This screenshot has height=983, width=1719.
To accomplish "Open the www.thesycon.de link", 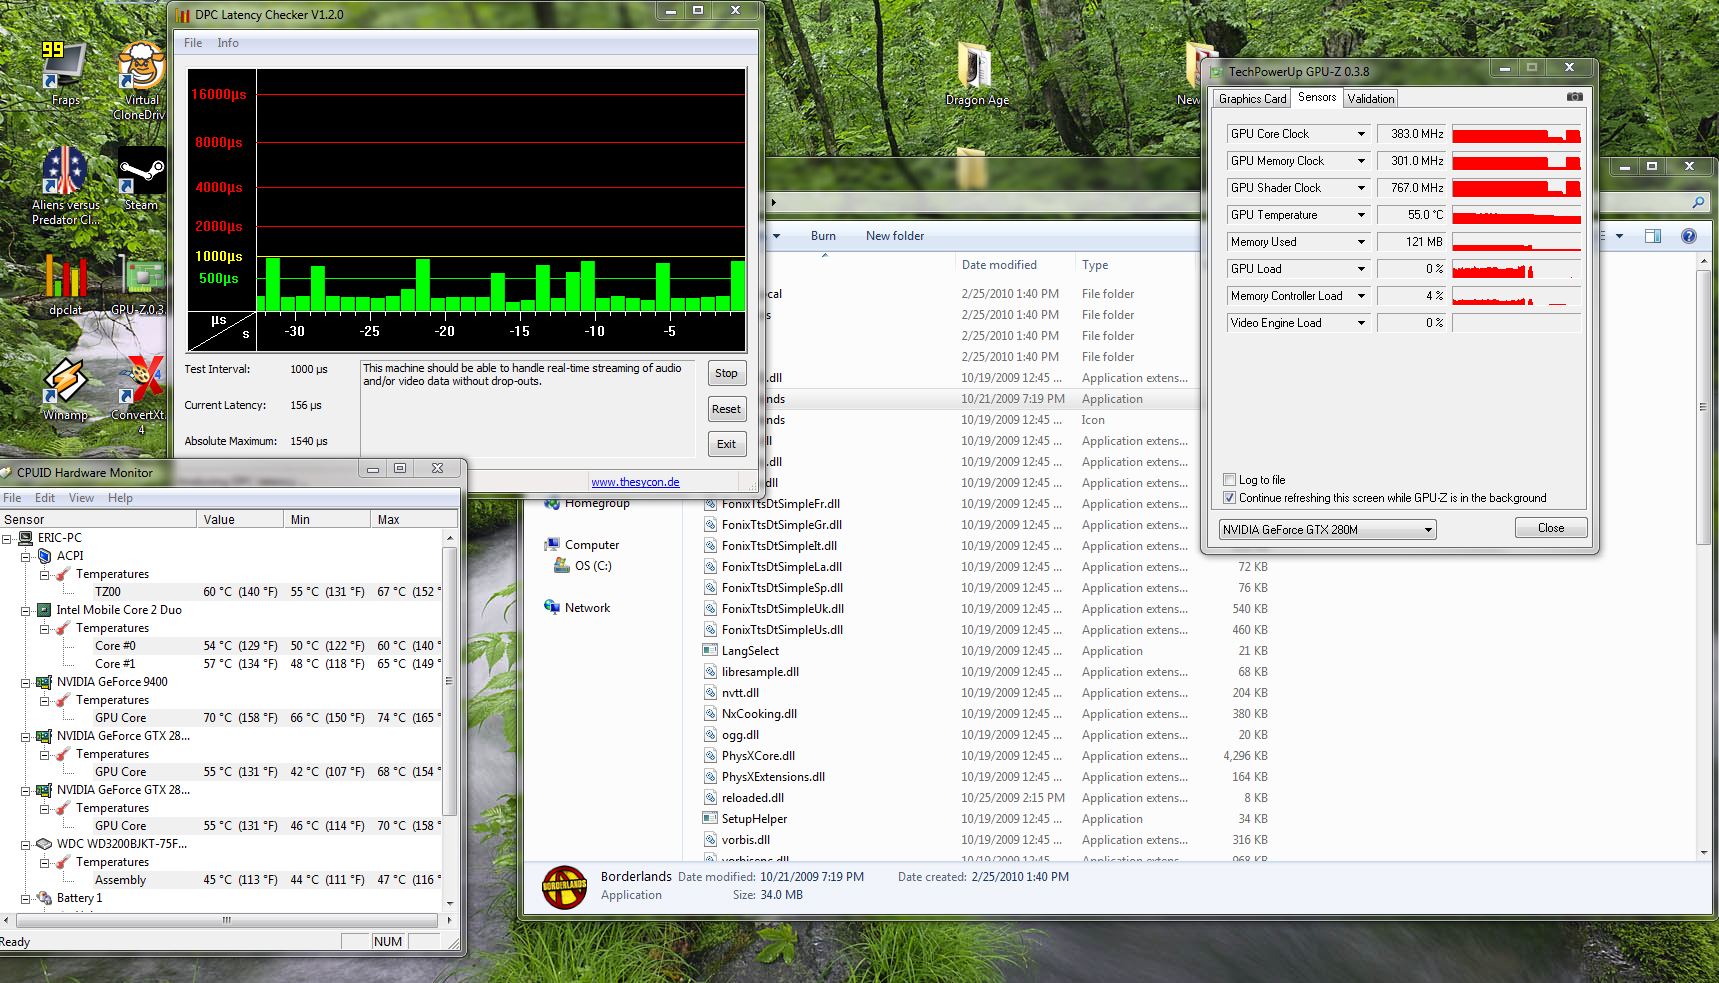I will [635, 482].
